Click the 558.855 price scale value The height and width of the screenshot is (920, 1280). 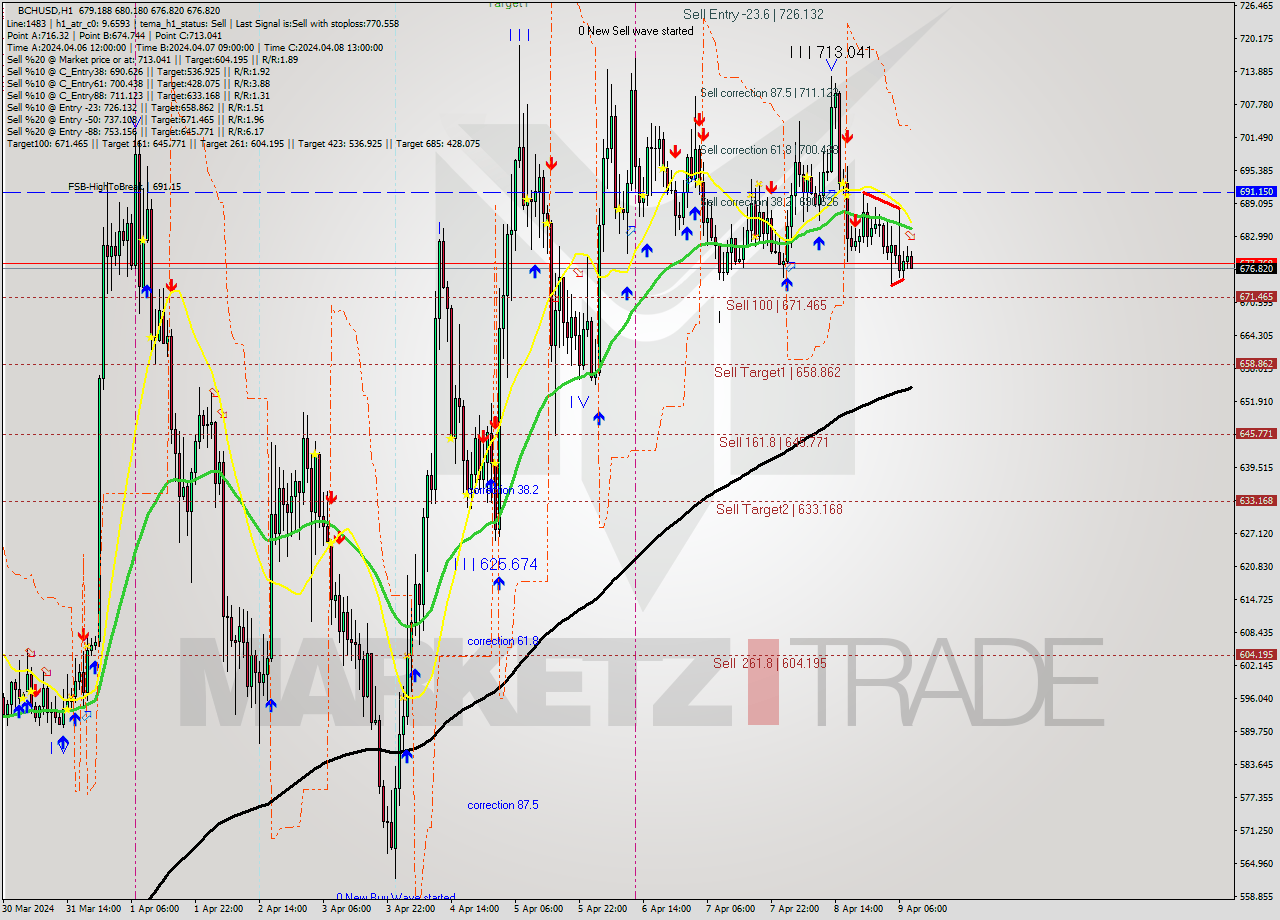(x=1256, y=897)
